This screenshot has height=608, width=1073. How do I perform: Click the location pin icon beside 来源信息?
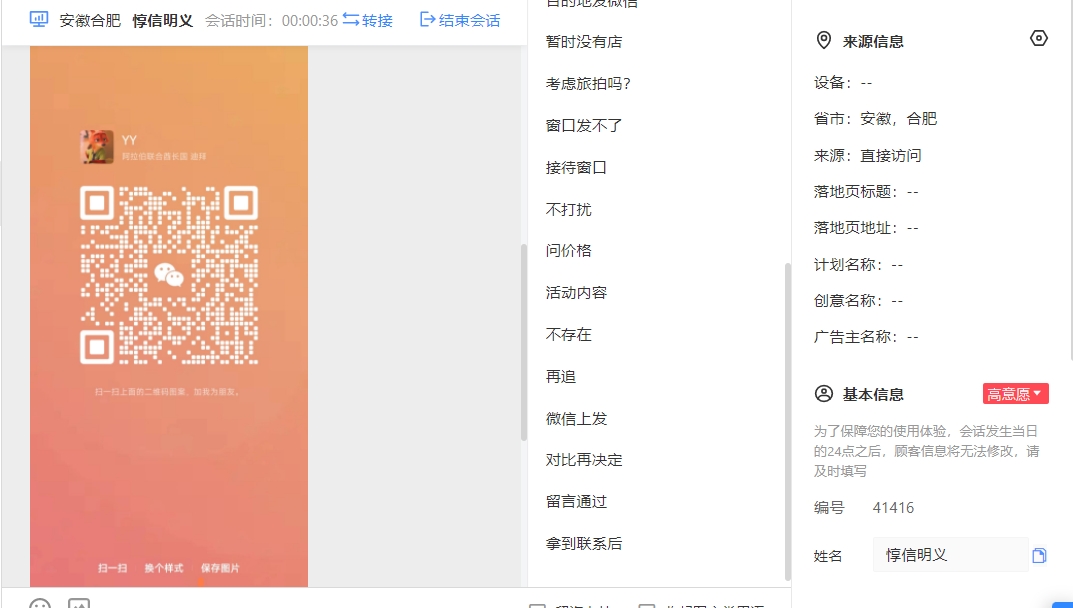824,40
